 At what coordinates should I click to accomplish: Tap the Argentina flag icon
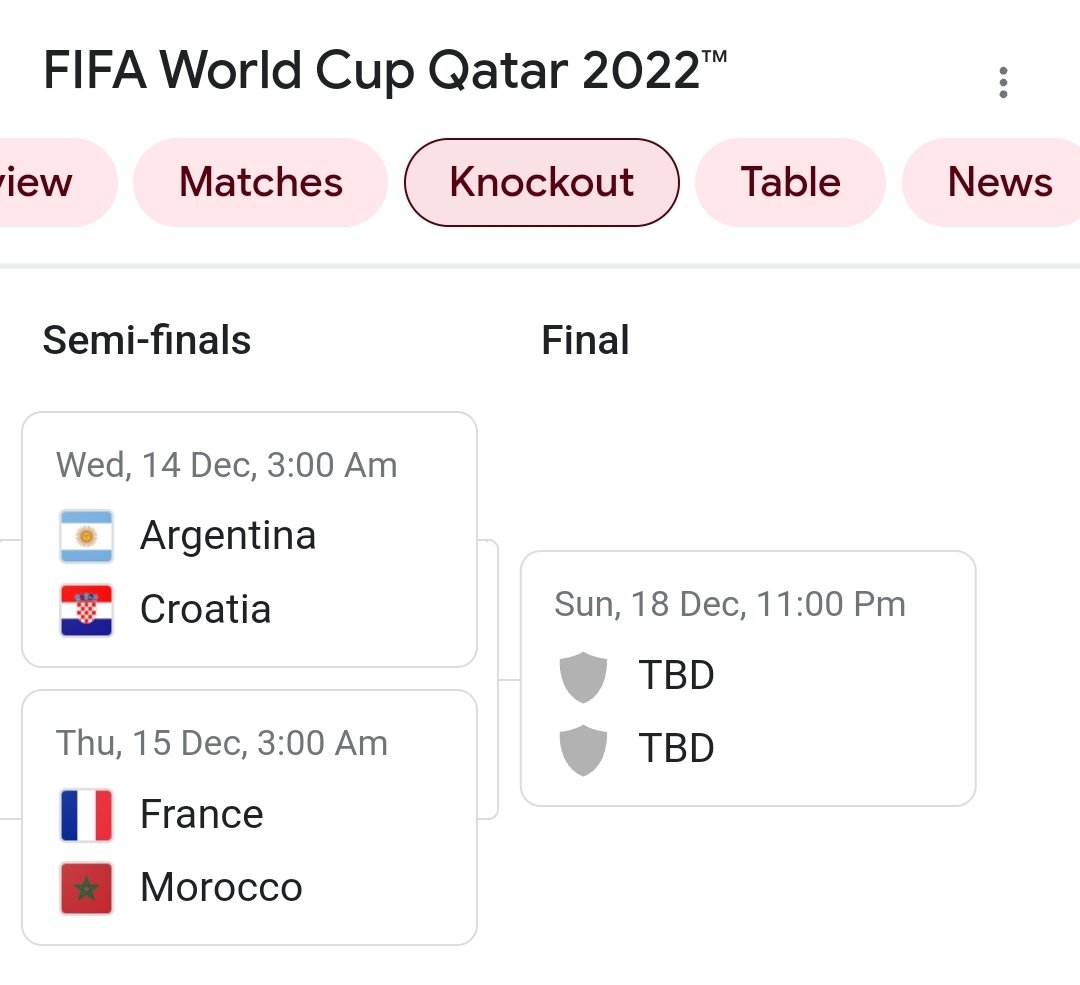(86, 536)
